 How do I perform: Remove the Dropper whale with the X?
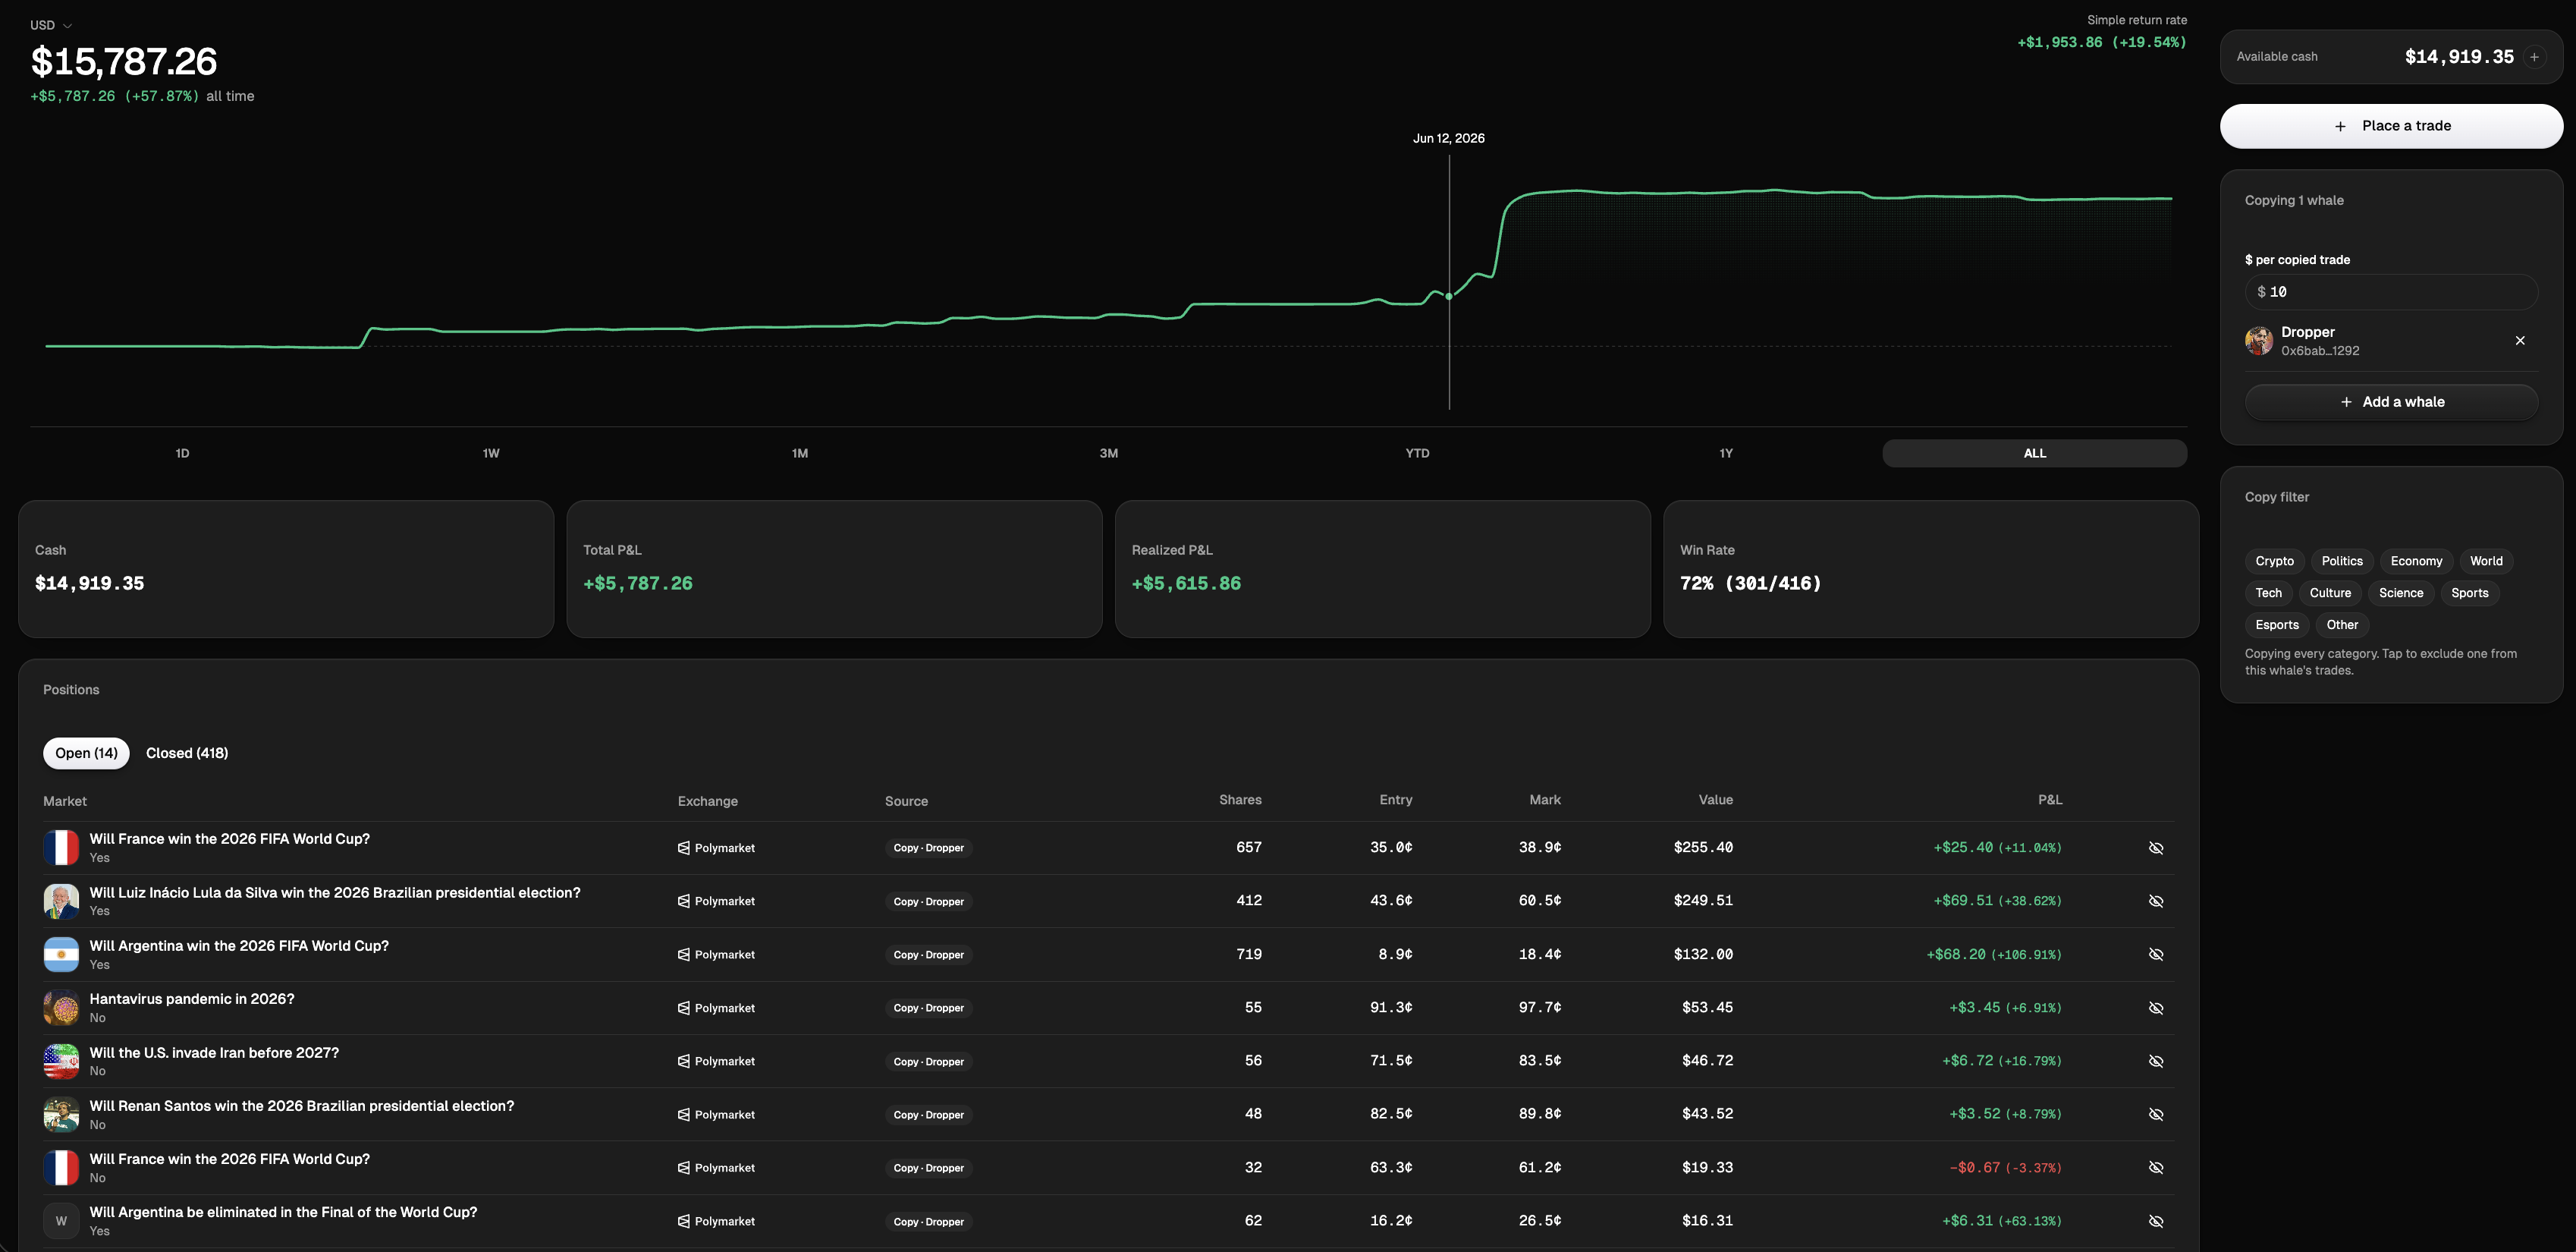2520,340
